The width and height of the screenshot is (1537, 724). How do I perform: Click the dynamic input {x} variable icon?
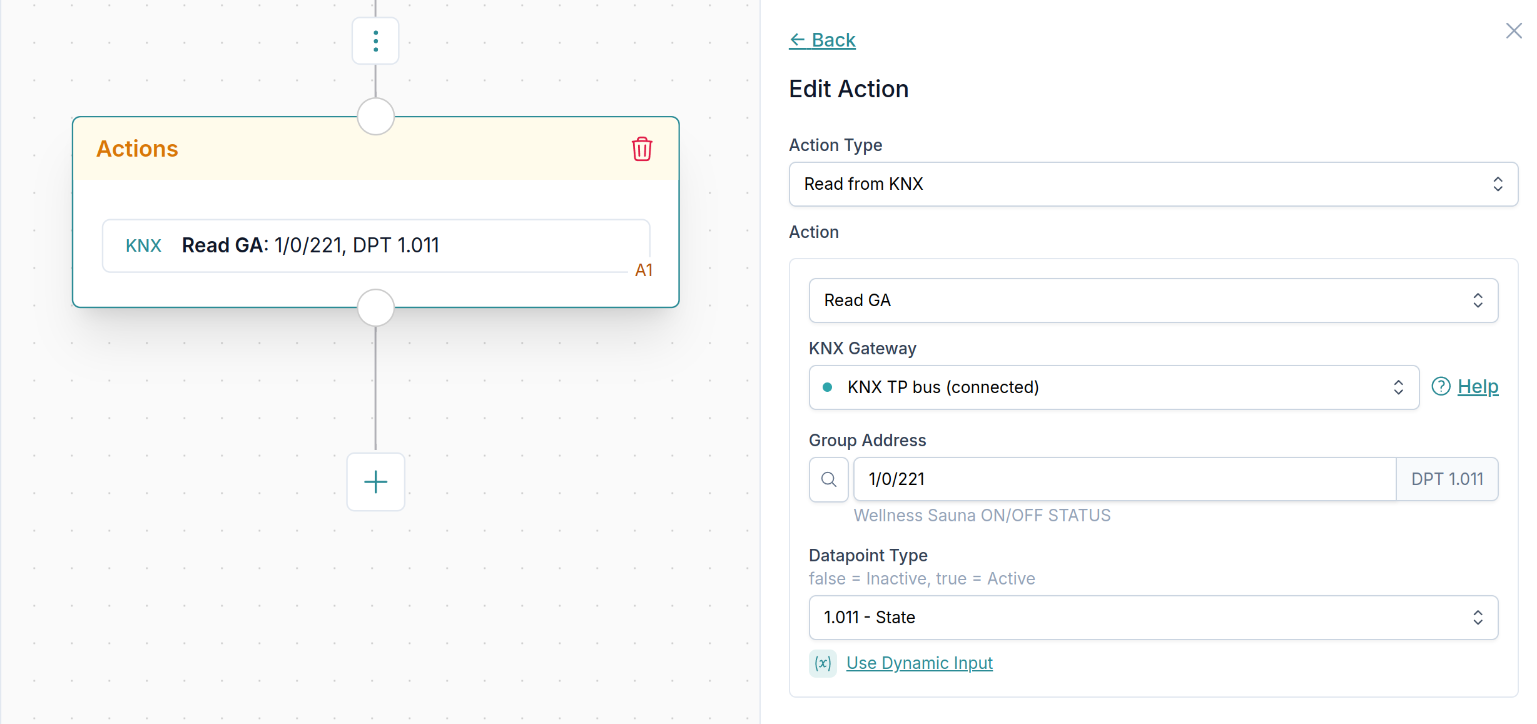point(823,663)
